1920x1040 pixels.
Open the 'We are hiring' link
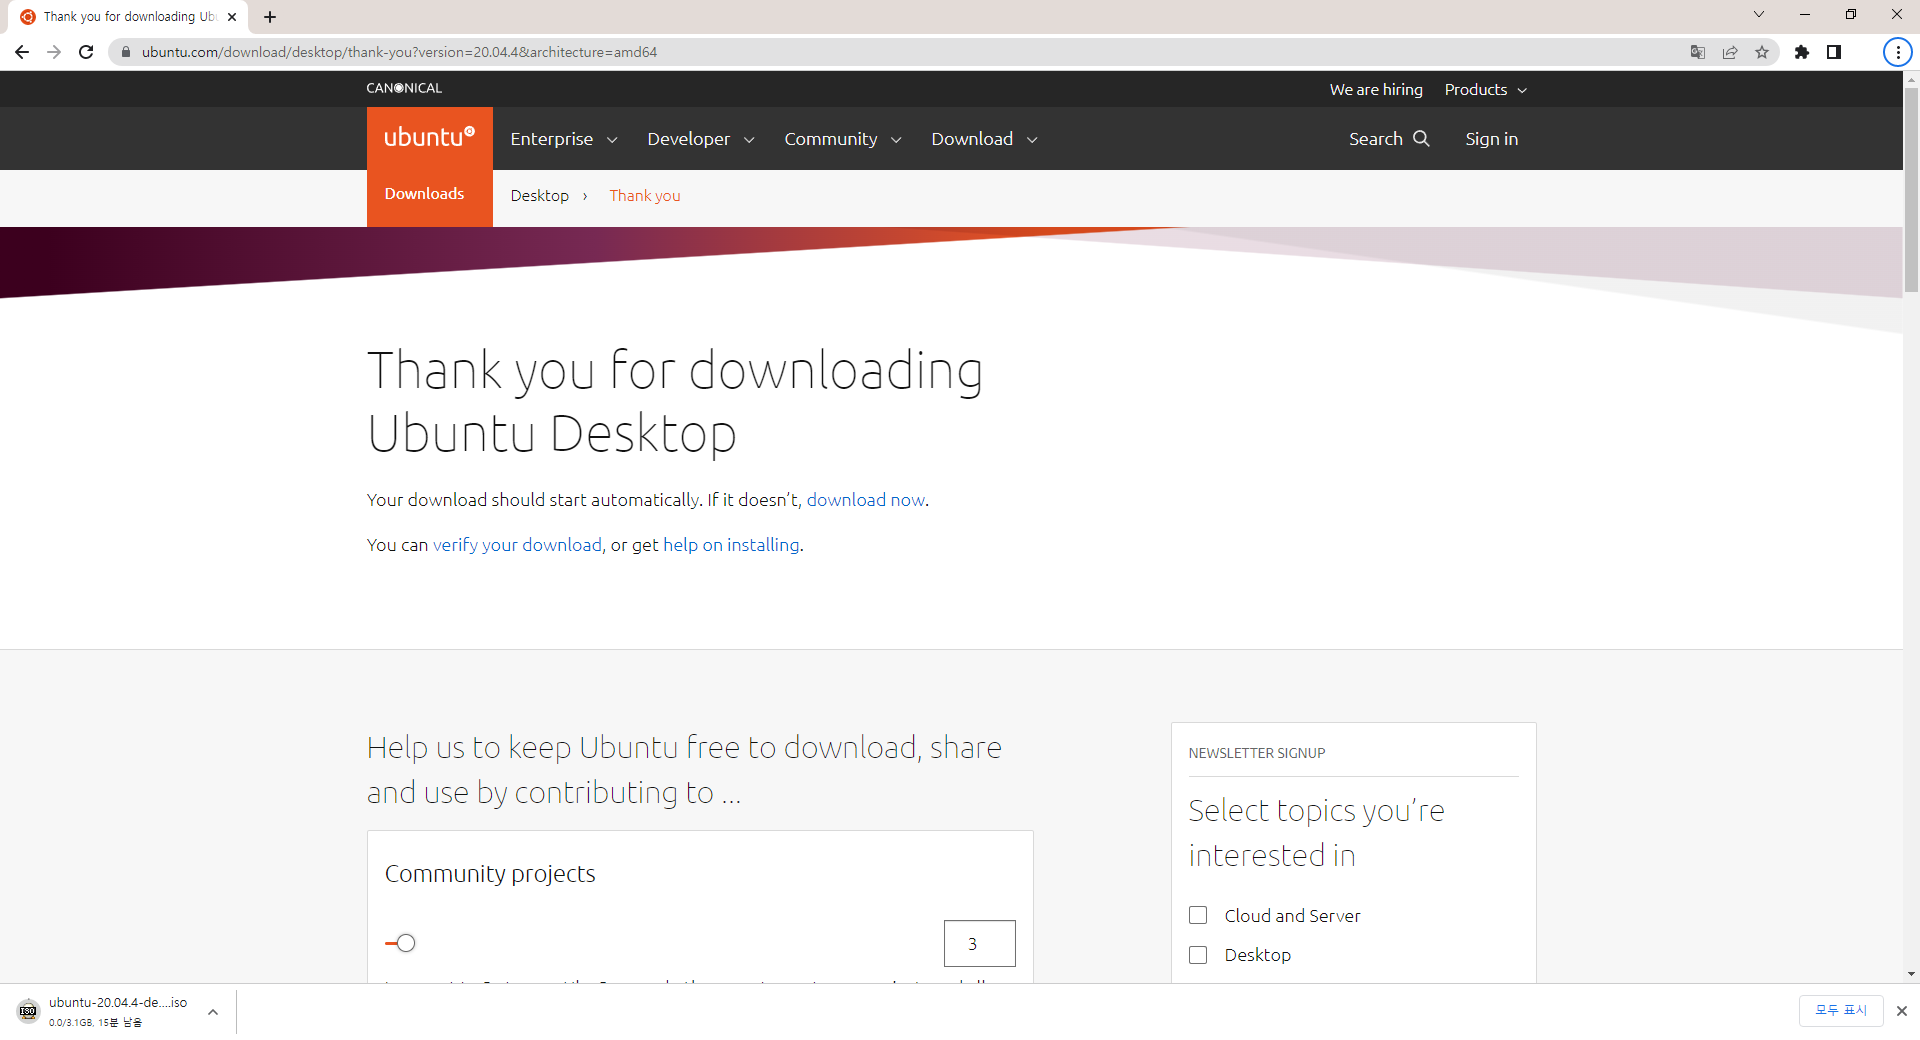click(1376, 90)
